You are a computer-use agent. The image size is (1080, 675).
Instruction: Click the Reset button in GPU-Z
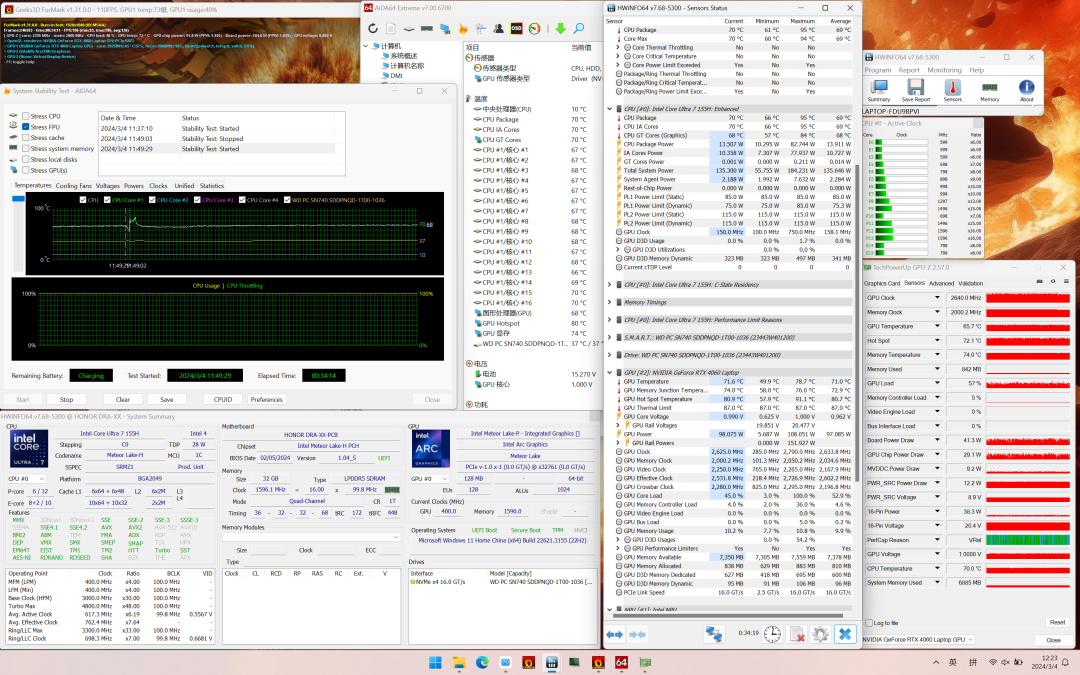1056,623
